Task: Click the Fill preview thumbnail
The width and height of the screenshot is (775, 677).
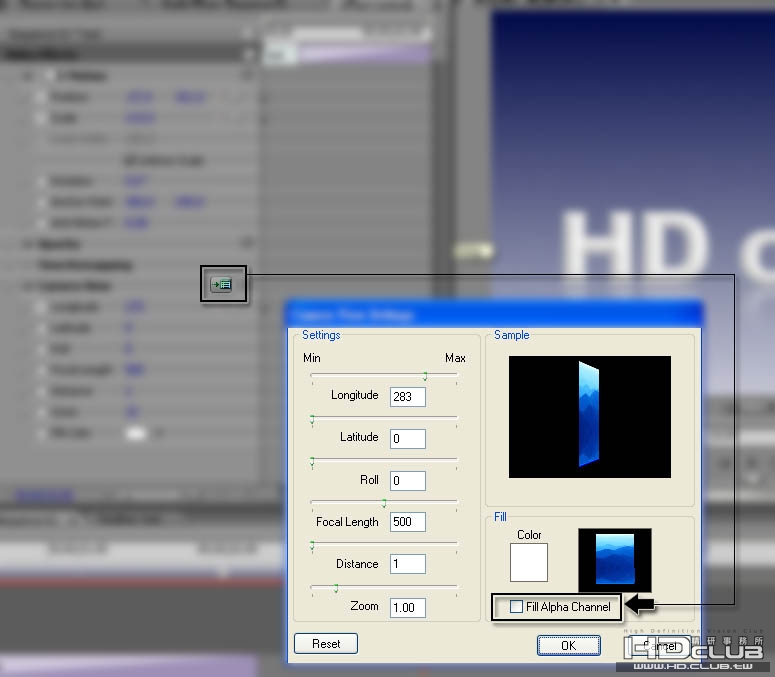Action: click(615, 559)
